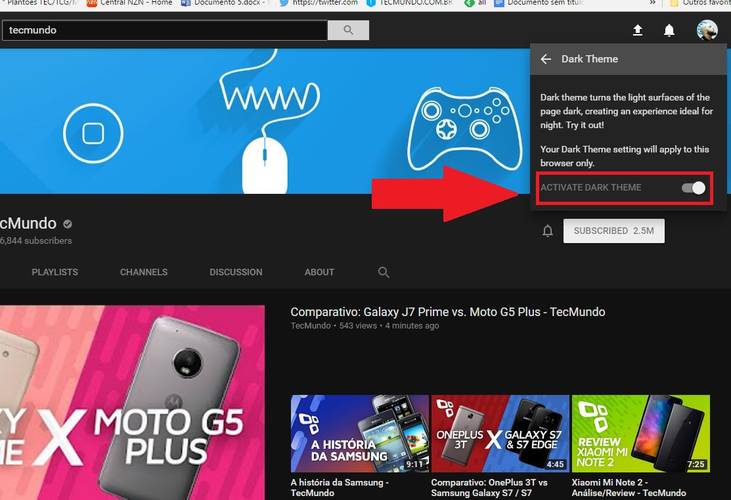Click 'A história da Samsung - TecMundo' title

[x=339, y=487]
